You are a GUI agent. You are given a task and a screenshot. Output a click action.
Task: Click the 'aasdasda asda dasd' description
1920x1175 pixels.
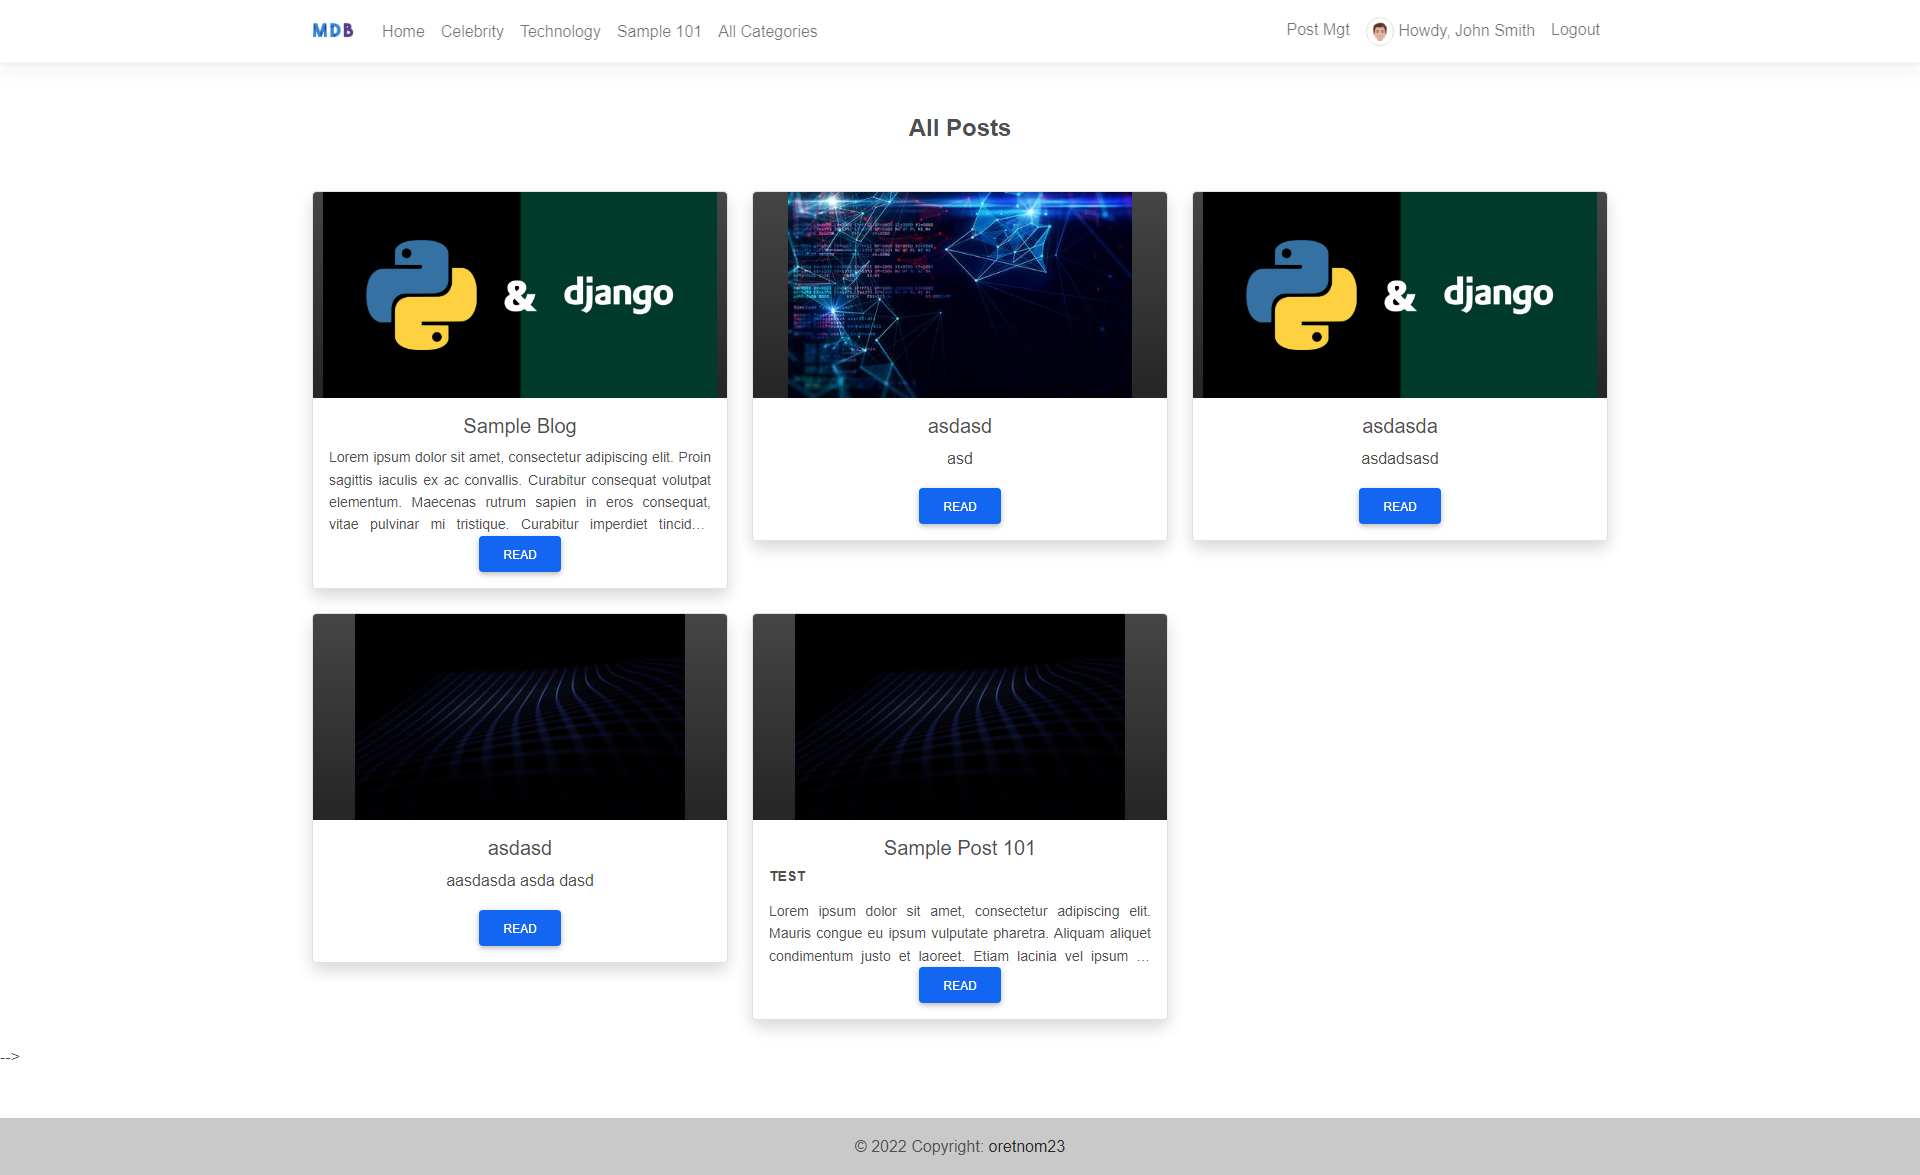pyautogui.click(x=520, y=880)
